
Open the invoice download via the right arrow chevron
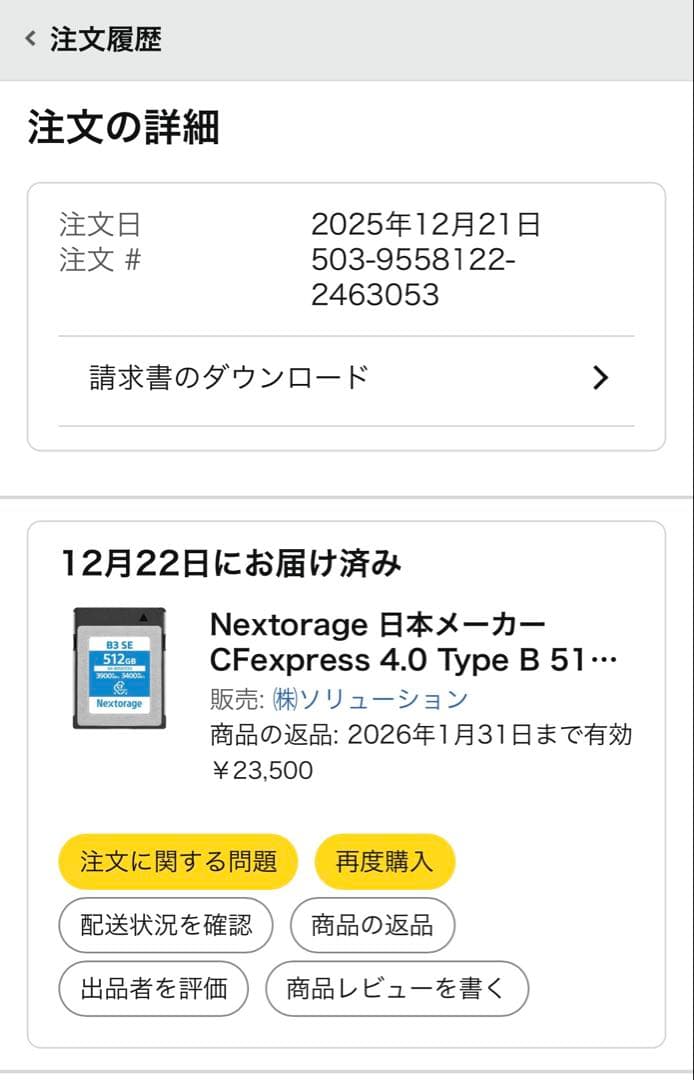pos(600,377)
